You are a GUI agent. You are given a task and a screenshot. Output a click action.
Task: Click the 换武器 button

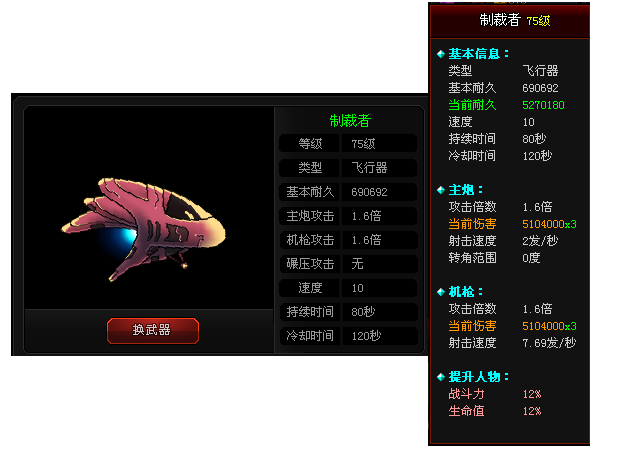153,330
